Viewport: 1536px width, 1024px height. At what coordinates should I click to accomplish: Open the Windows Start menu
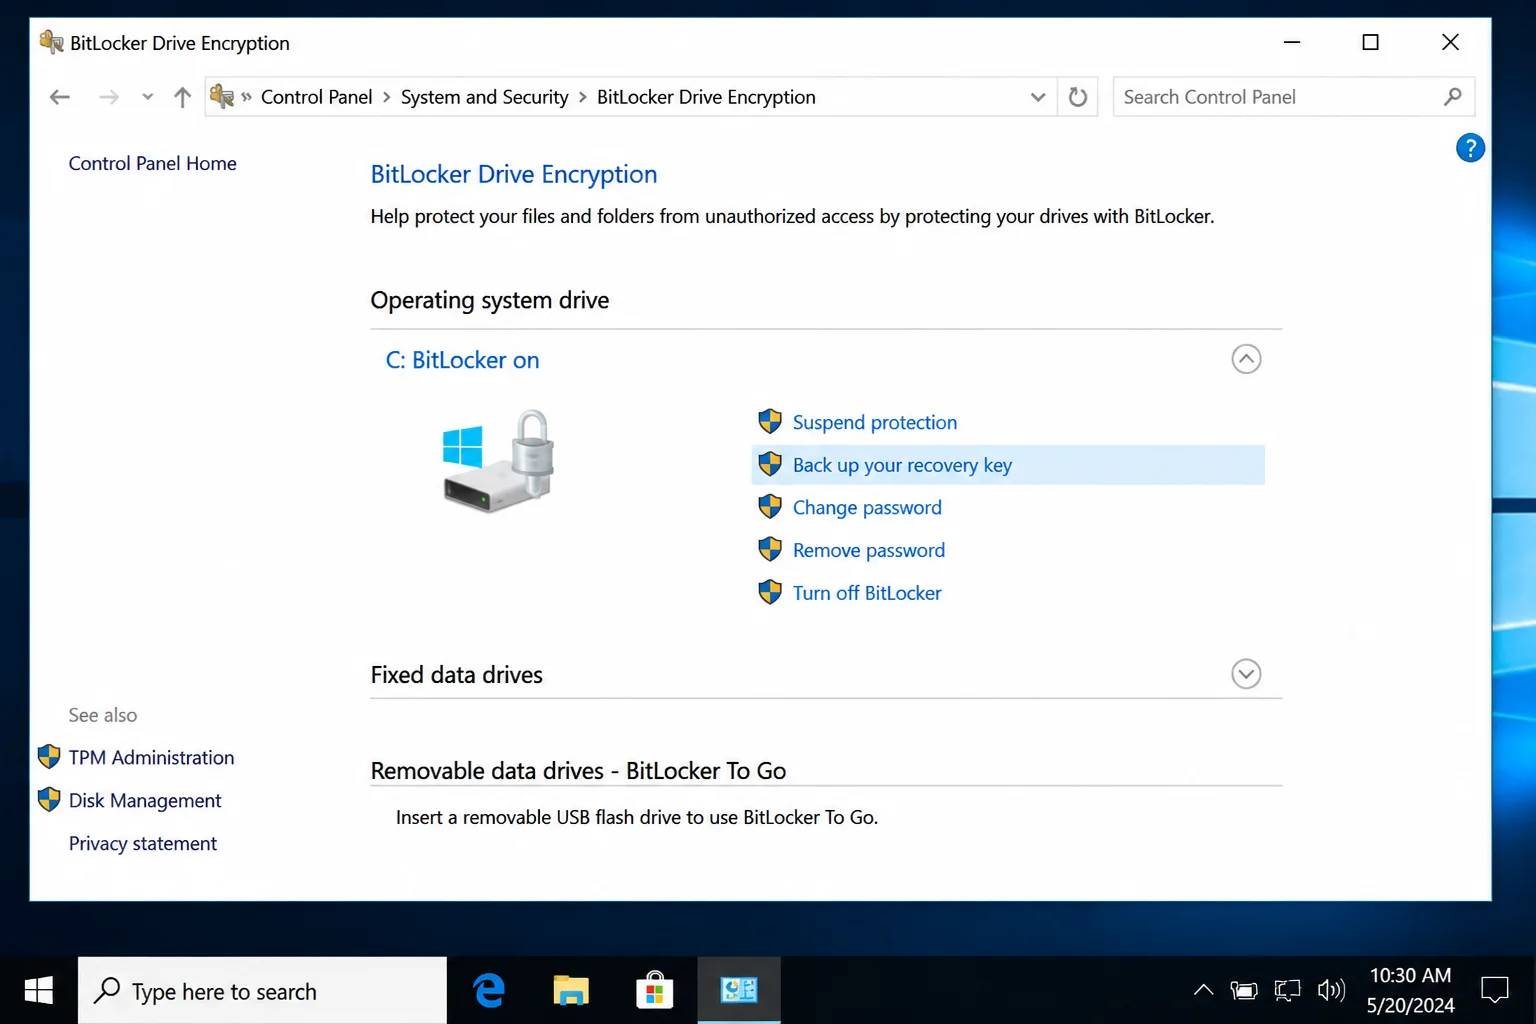[38, 991]
